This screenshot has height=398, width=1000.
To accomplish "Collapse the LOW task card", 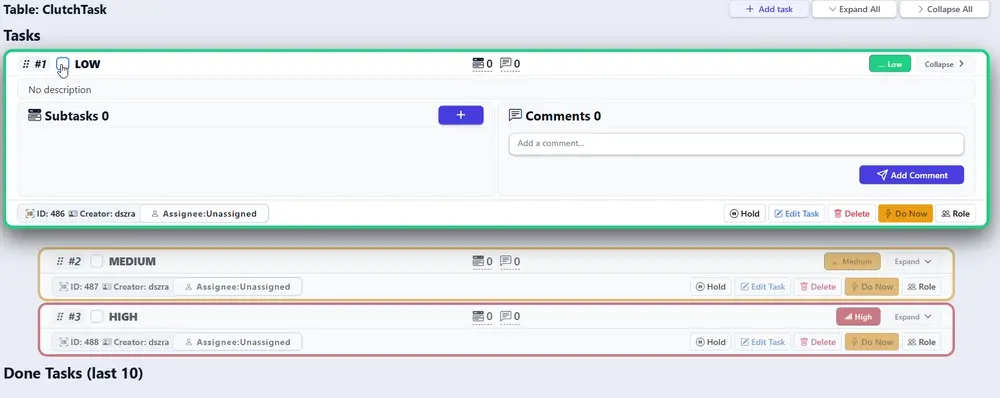I will (945, 64).
